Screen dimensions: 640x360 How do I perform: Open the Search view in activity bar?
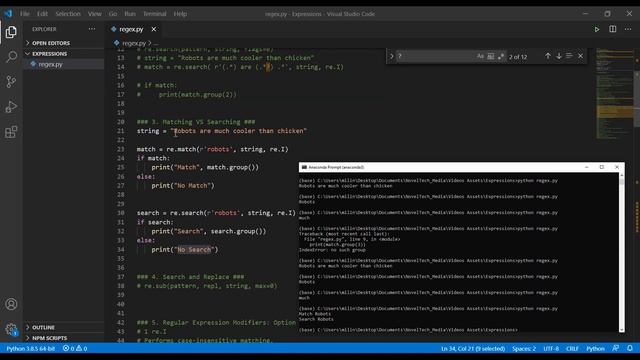coord(11,57)
